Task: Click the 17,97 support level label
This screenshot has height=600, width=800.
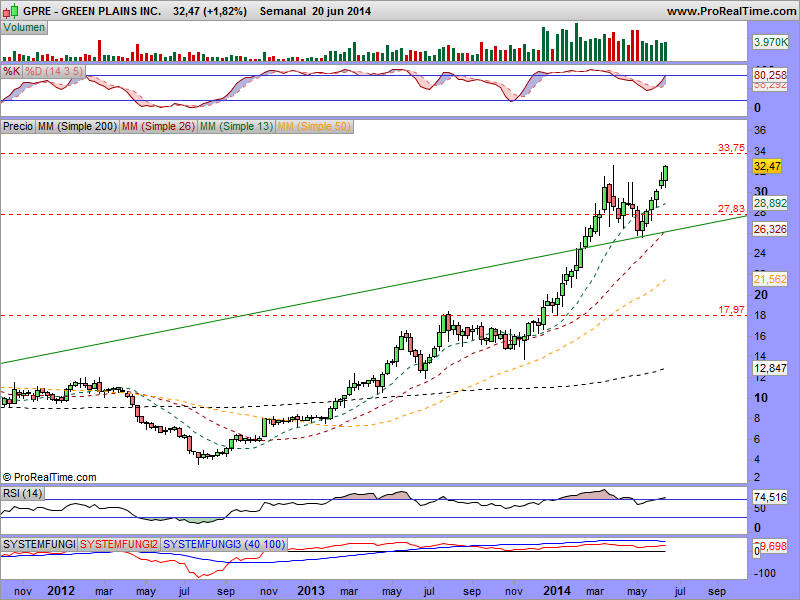Action: [x=731, y=310]
